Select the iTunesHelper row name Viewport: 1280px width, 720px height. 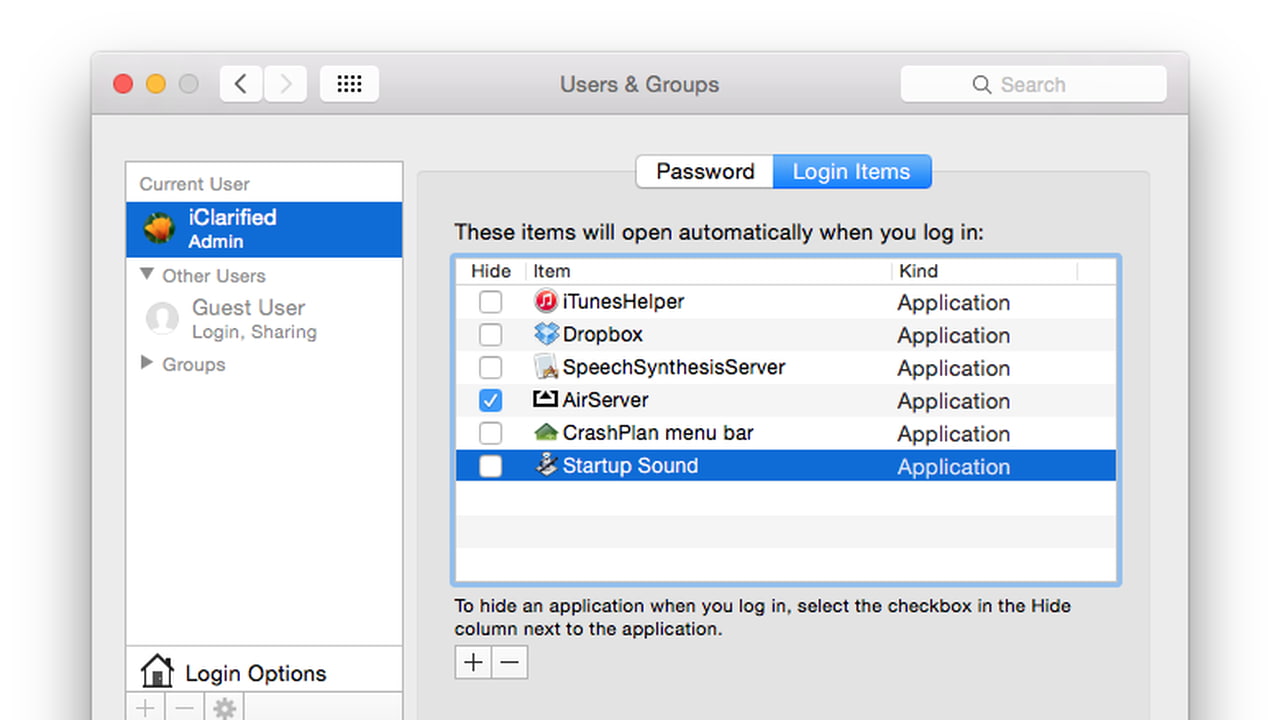[623, 301]
